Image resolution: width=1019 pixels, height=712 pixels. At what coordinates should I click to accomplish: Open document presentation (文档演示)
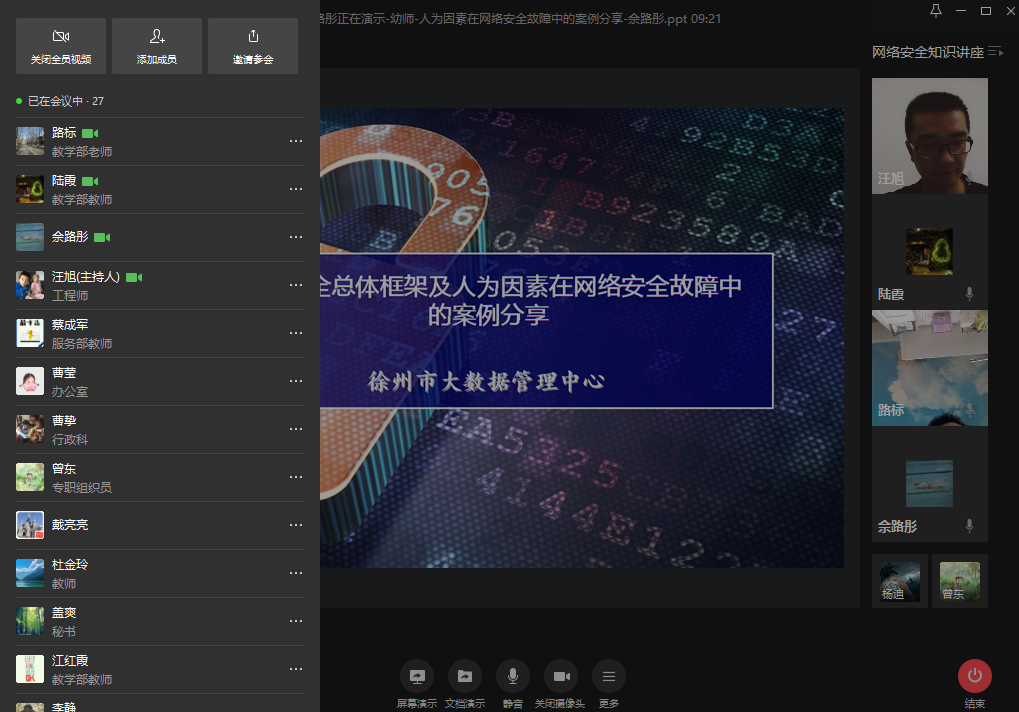465,677
